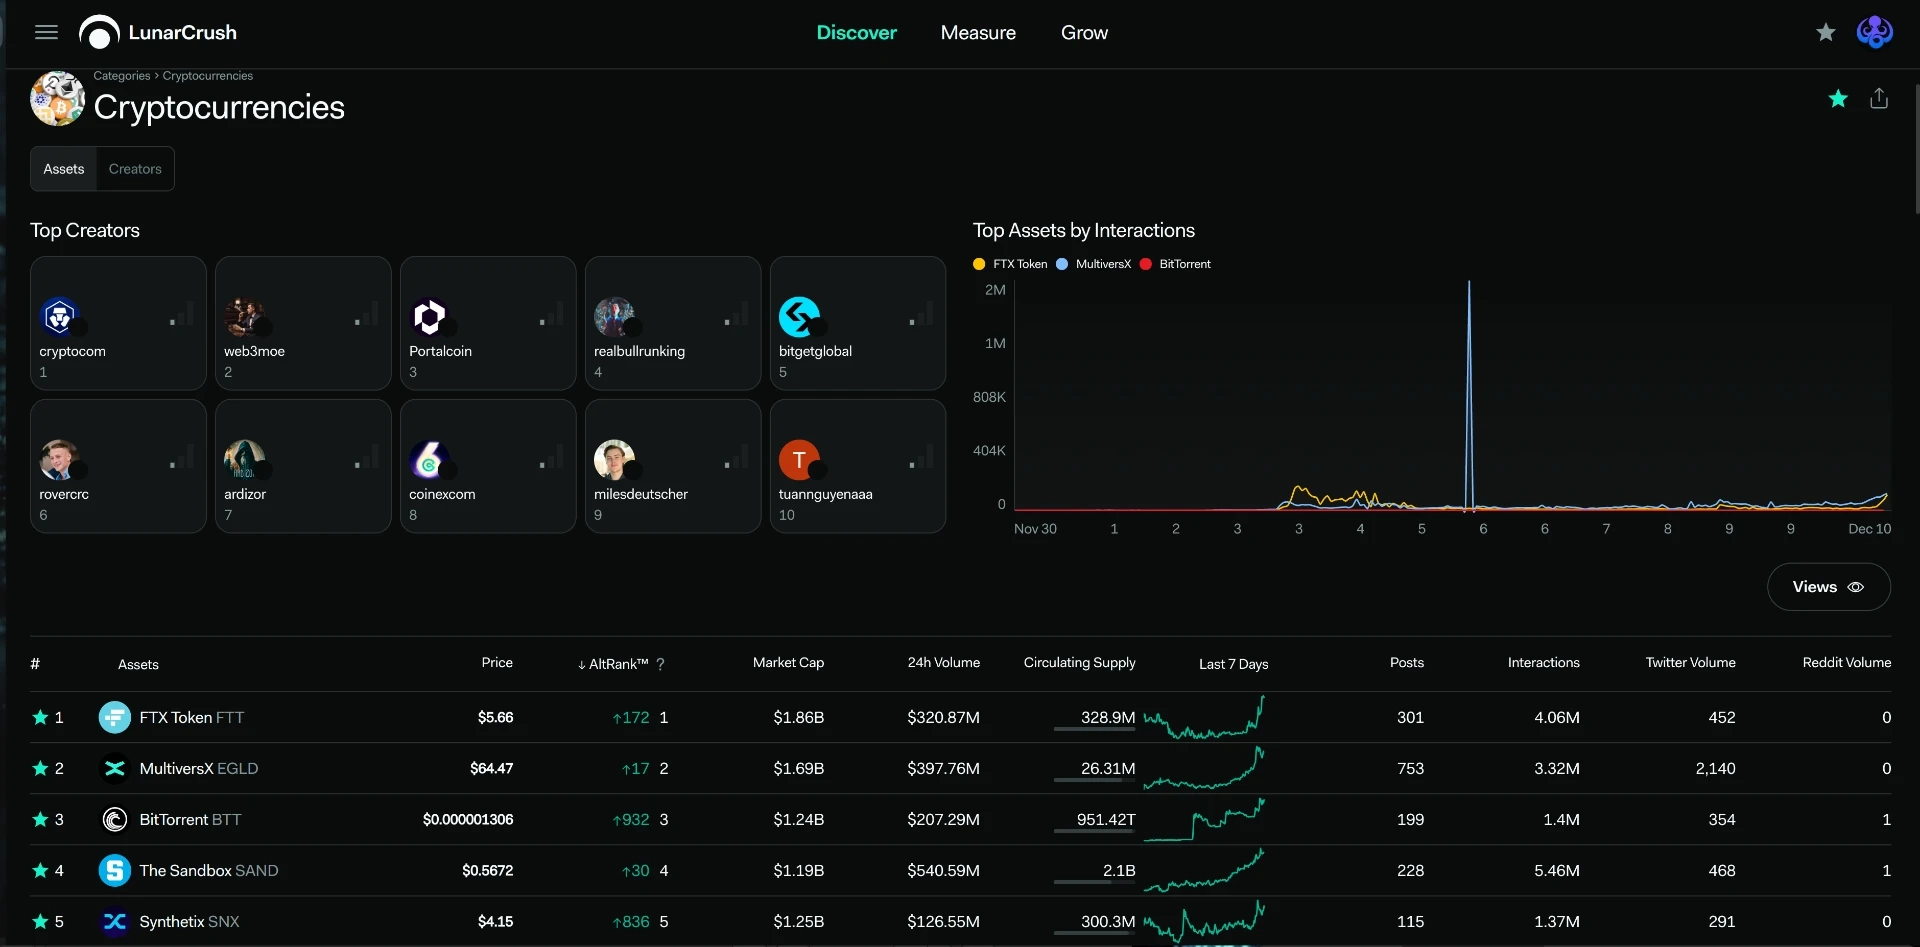Switch to the Creators tab
1920x947 pixels.
click(x=135, y=169)
